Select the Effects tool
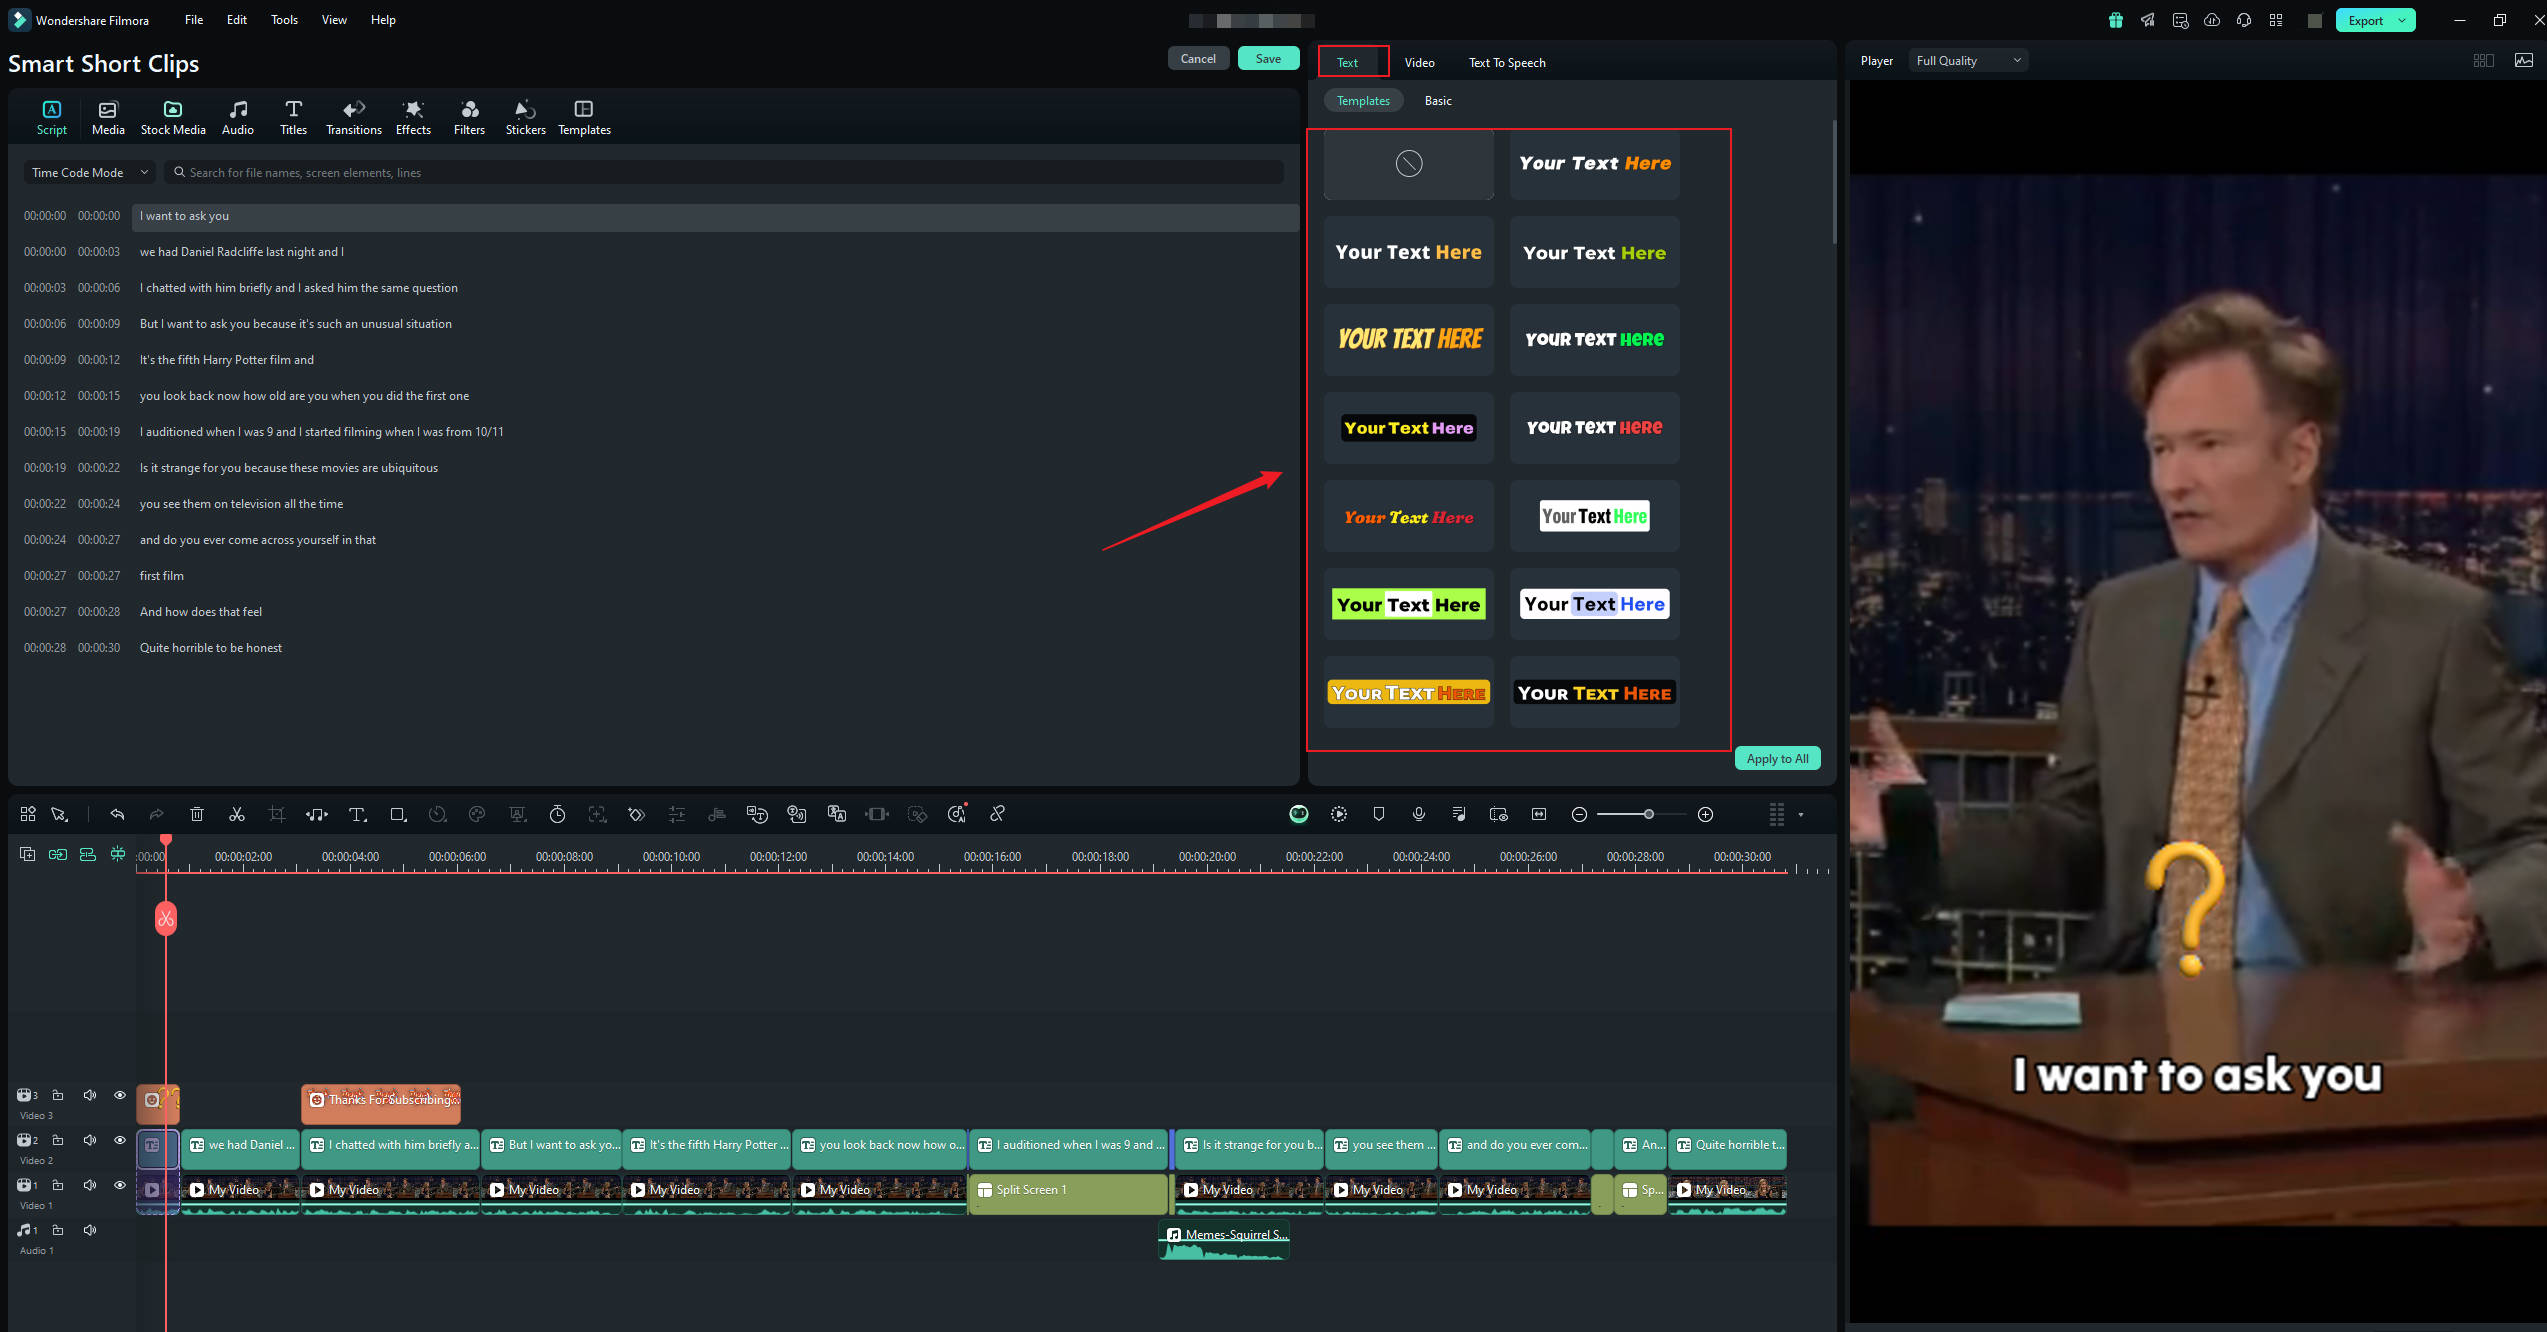The height and width of the screenshot is (1332, 2547). coord(413,116)
